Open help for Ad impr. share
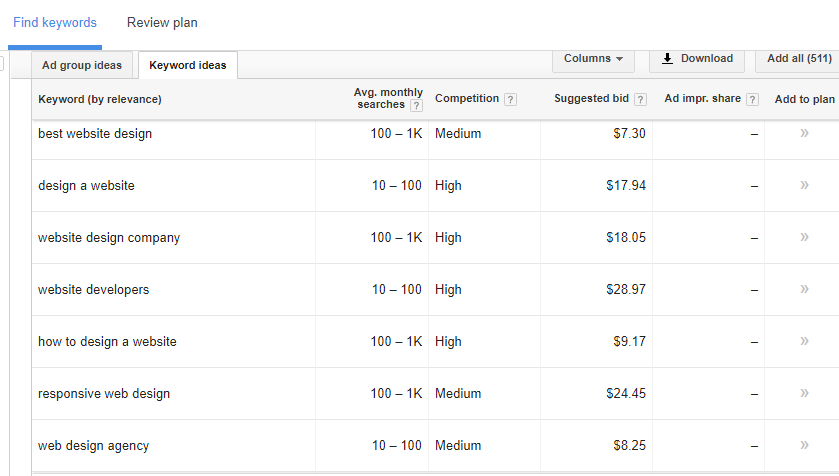The width and height of the screenshot is (839, 476). (752, 99)
